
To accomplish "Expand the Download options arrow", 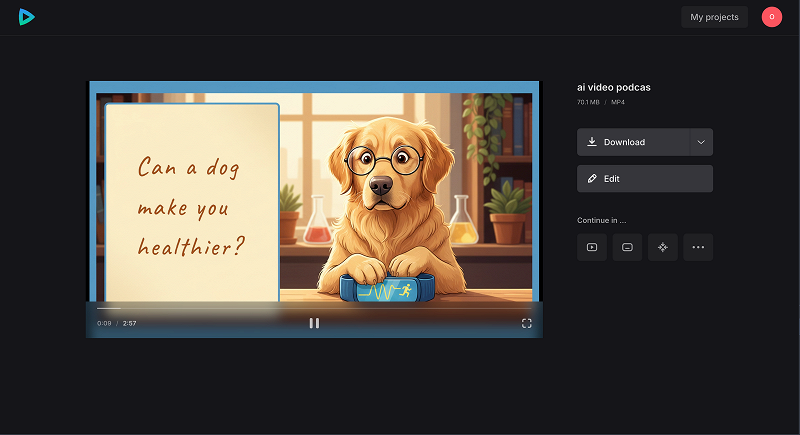I will [x=701, y=142].
